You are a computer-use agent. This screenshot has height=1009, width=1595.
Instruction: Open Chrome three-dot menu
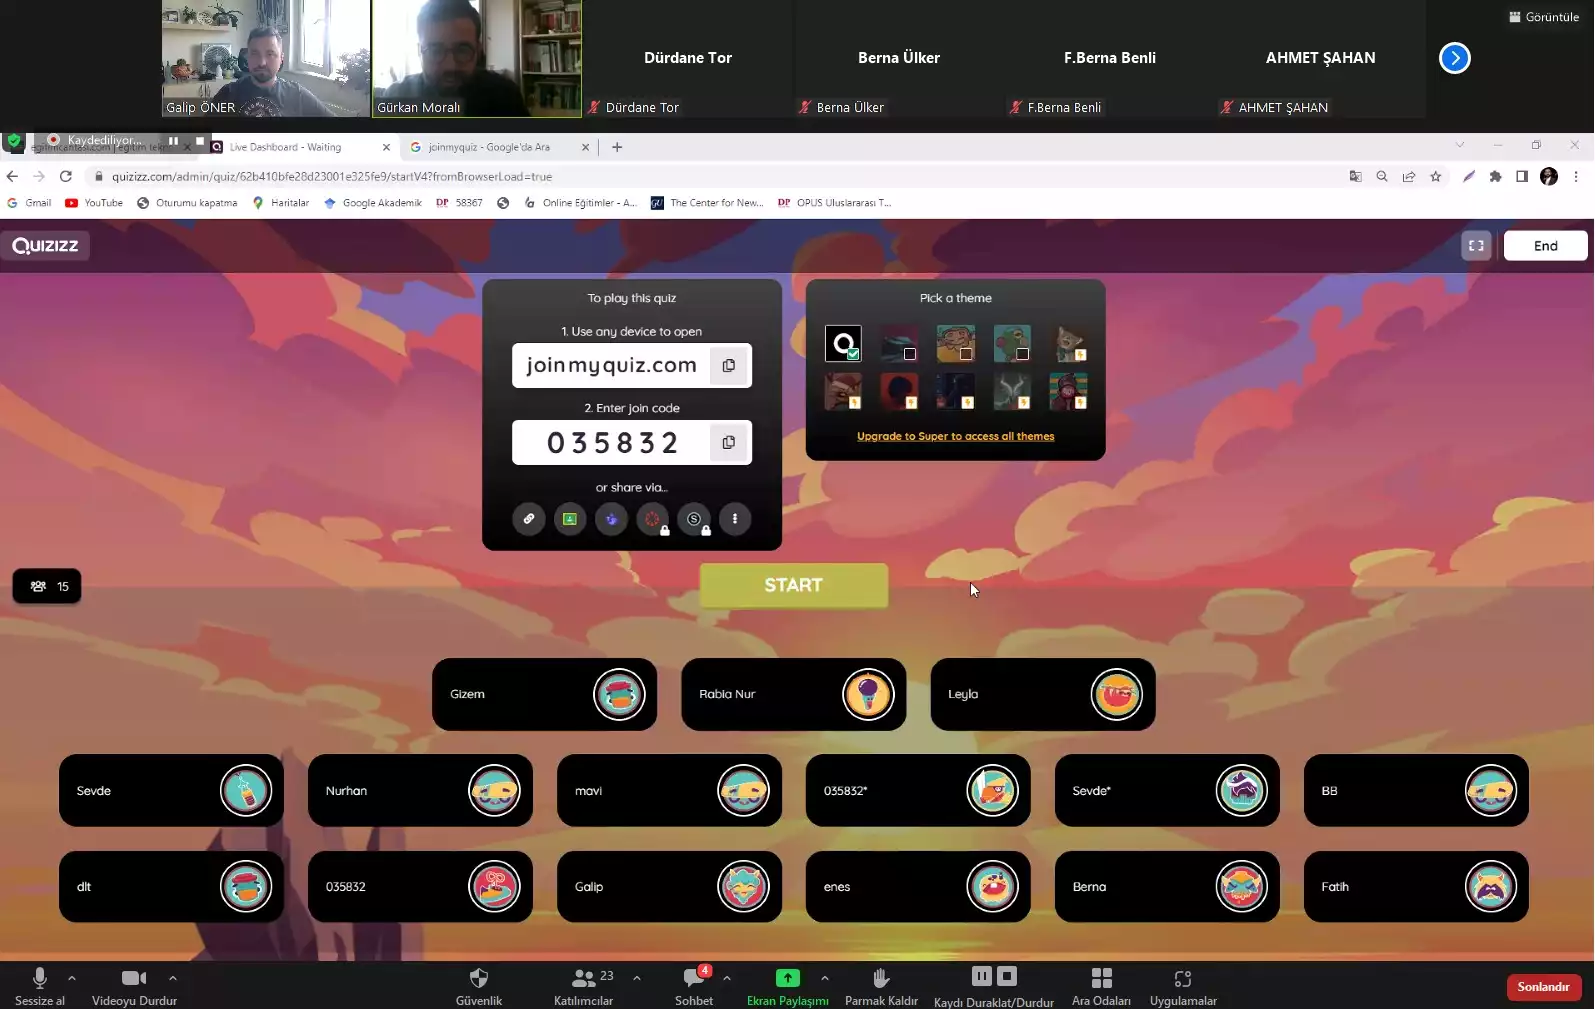click(1576, 176)
